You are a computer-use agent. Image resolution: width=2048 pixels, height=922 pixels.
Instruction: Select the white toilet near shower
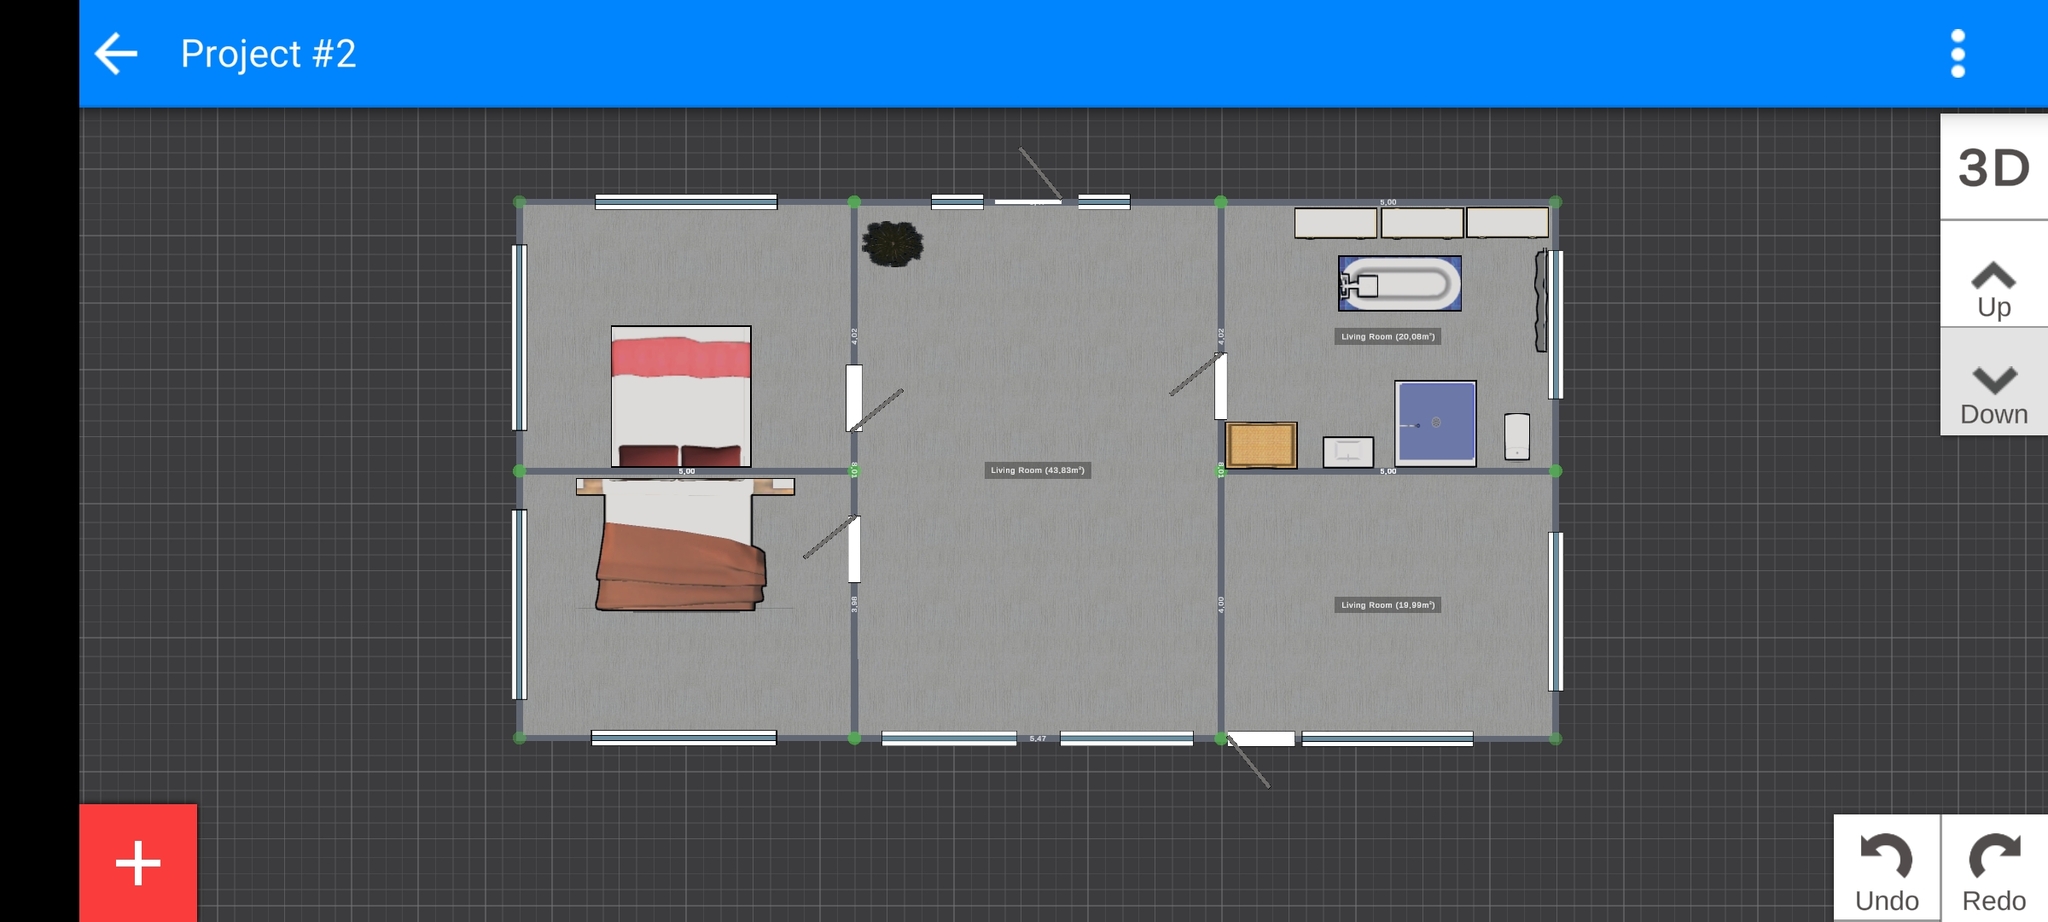(1516, 437)
